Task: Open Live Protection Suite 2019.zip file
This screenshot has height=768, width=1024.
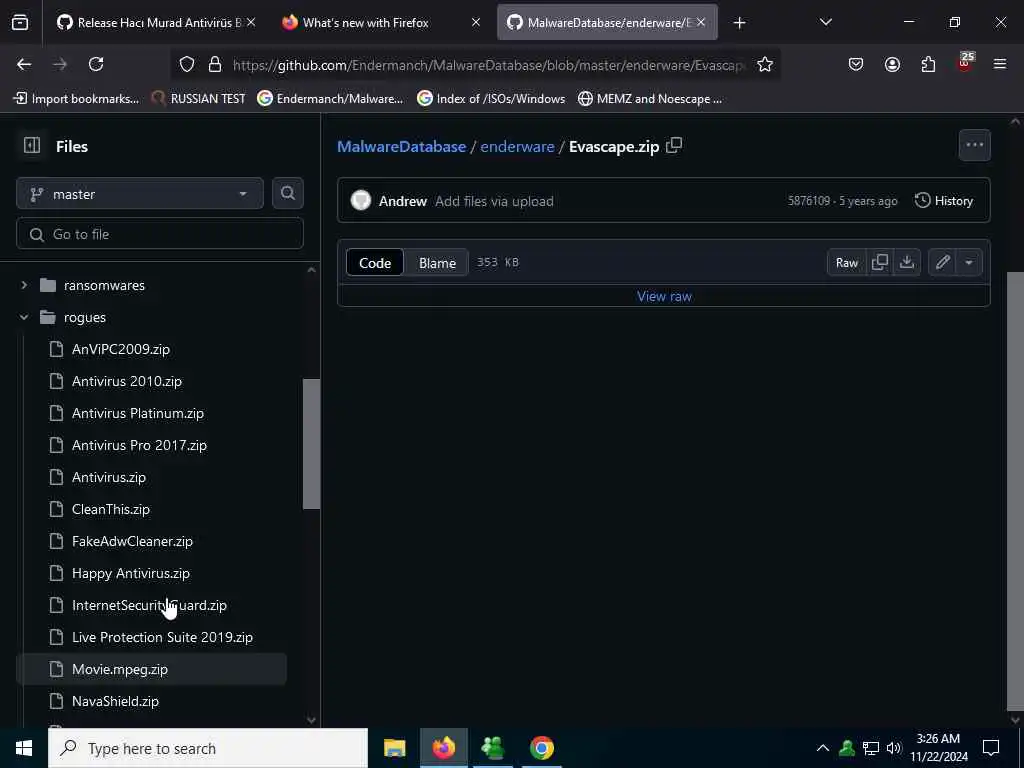Action: 162,637
